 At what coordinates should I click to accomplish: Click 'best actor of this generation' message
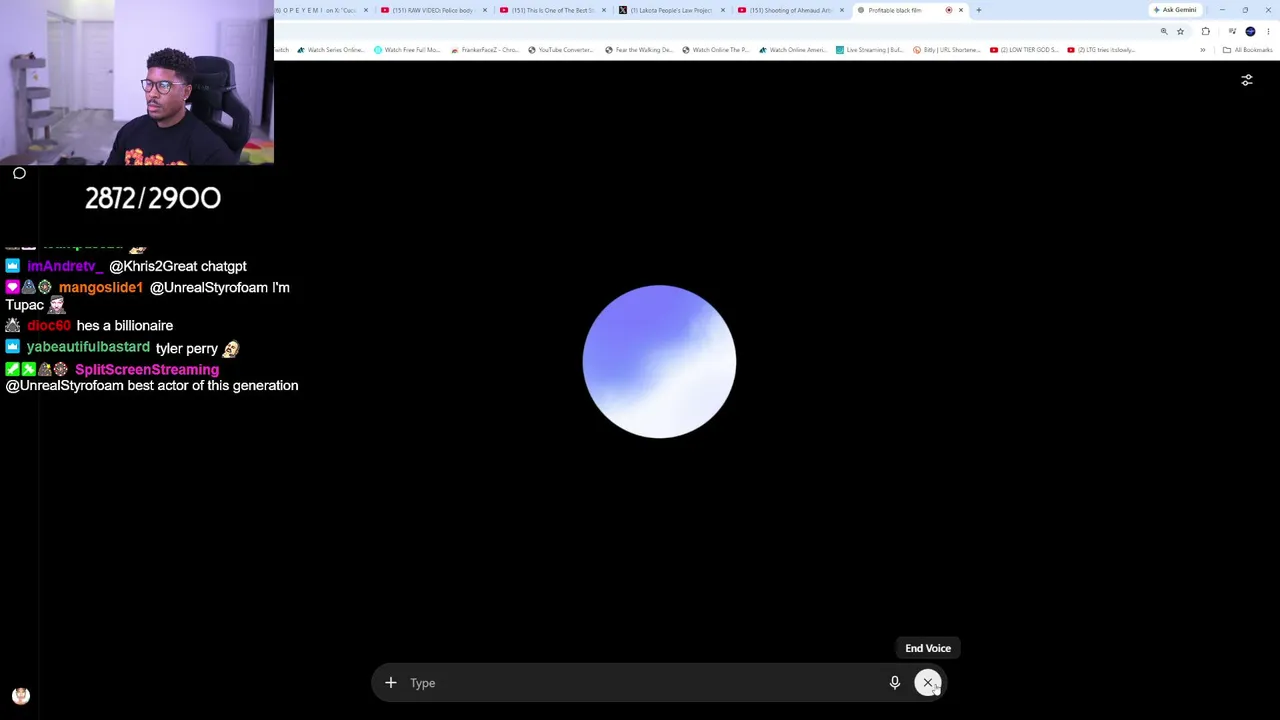tap(213, 385)
